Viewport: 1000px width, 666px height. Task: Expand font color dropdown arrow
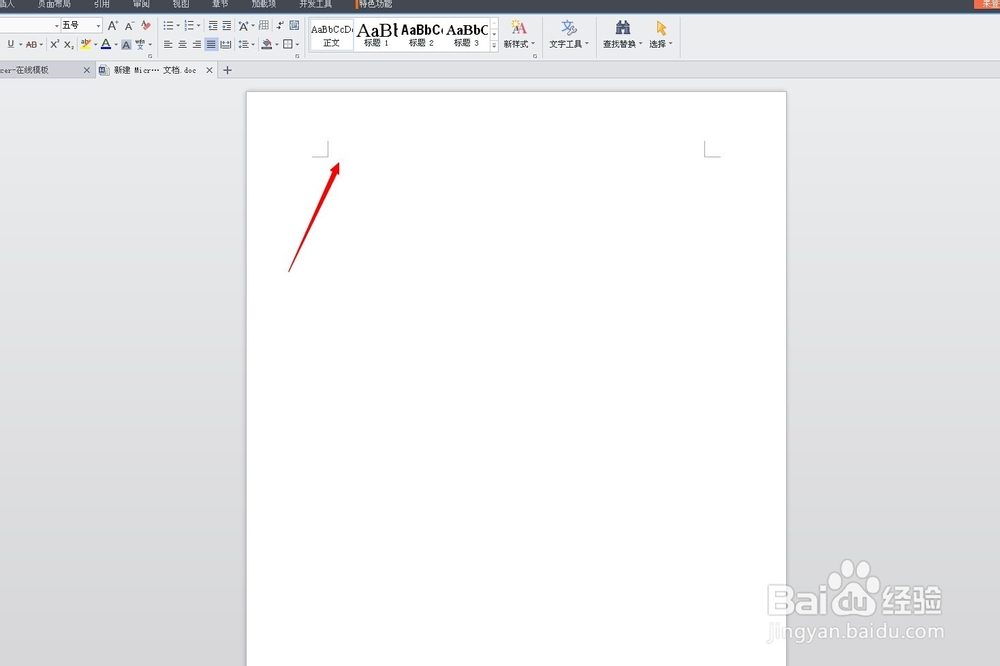point(116,45)
